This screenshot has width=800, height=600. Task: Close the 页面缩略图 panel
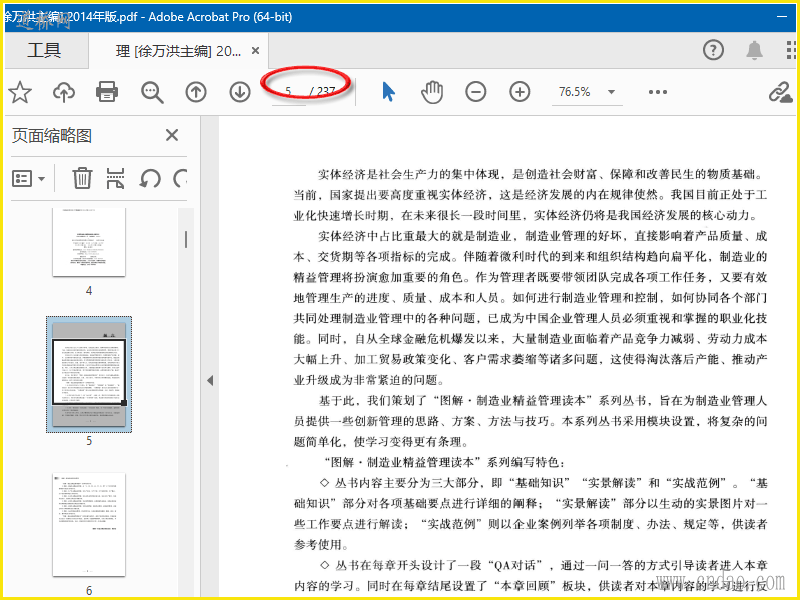(172, 135)
